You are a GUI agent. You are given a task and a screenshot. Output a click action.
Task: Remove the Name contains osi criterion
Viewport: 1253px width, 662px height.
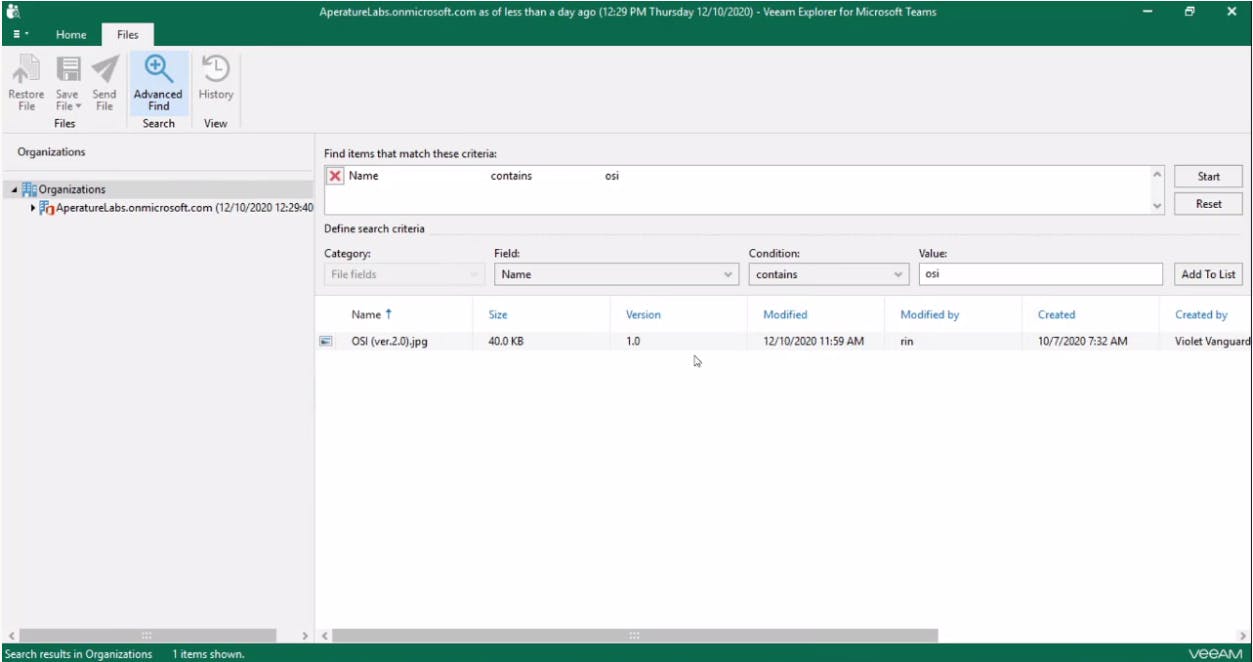[x=335, y=176]
